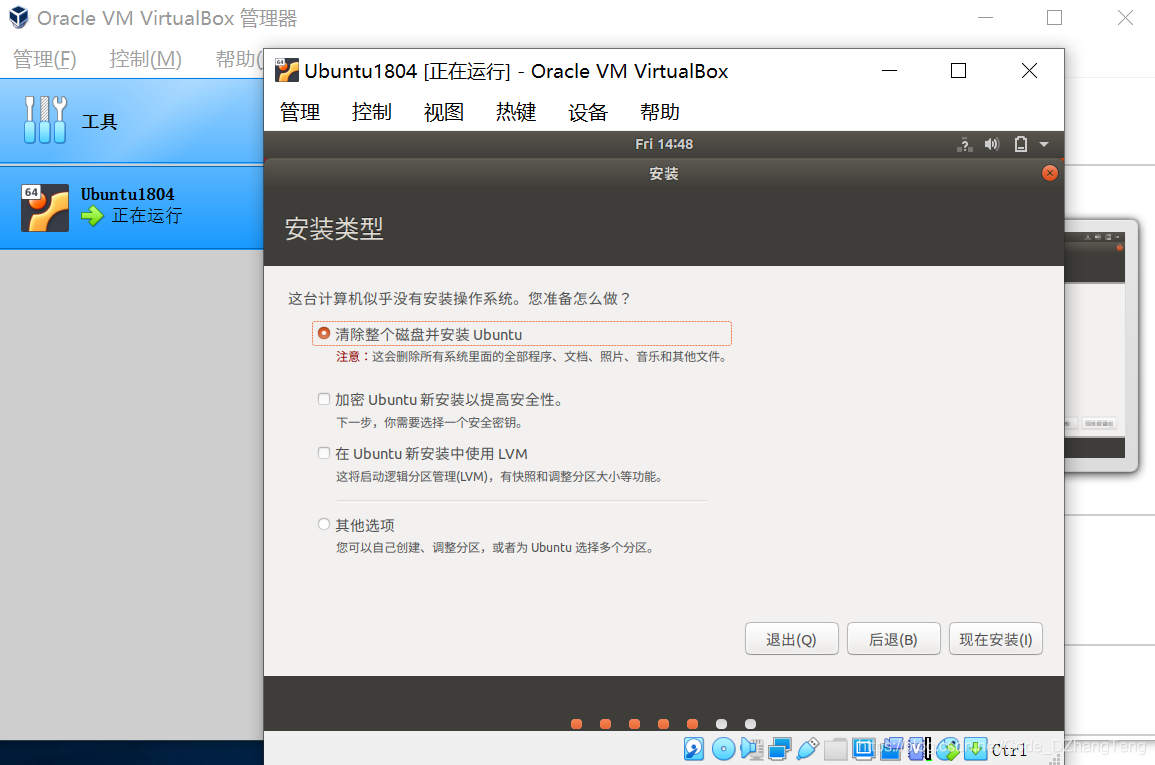
Task: Maximize the Ubuntu1804 VM window
Action: 958,71
